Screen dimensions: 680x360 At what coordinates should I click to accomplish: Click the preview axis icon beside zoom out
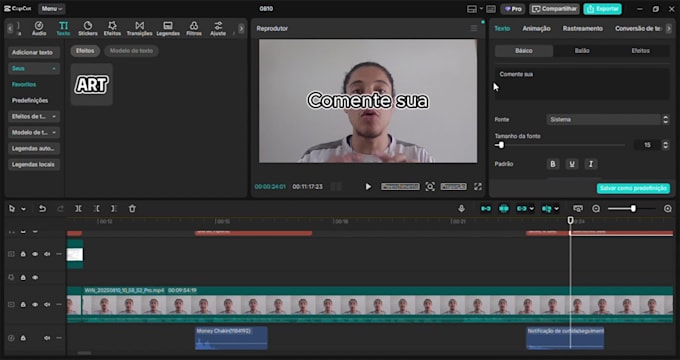(x=578, y=209)
